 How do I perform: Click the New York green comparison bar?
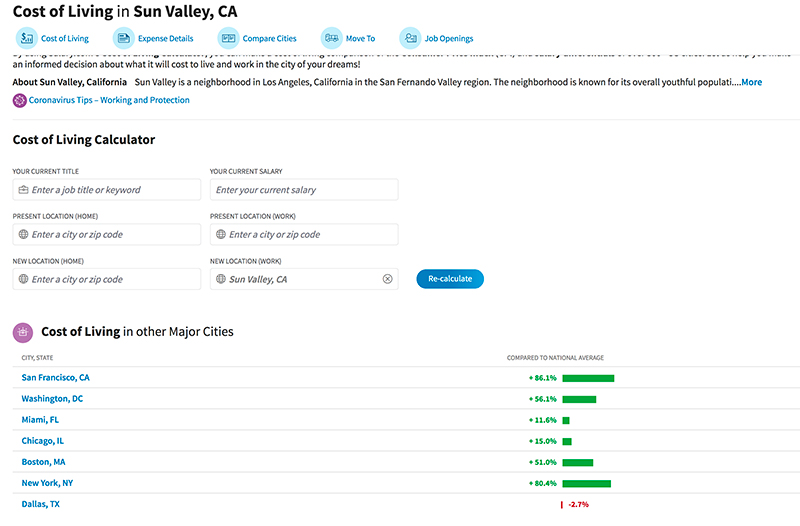point(587,483)
